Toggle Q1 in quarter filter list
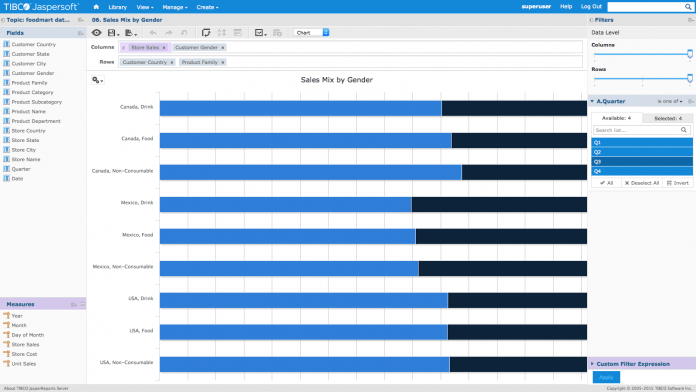 (x=642, y=143)
